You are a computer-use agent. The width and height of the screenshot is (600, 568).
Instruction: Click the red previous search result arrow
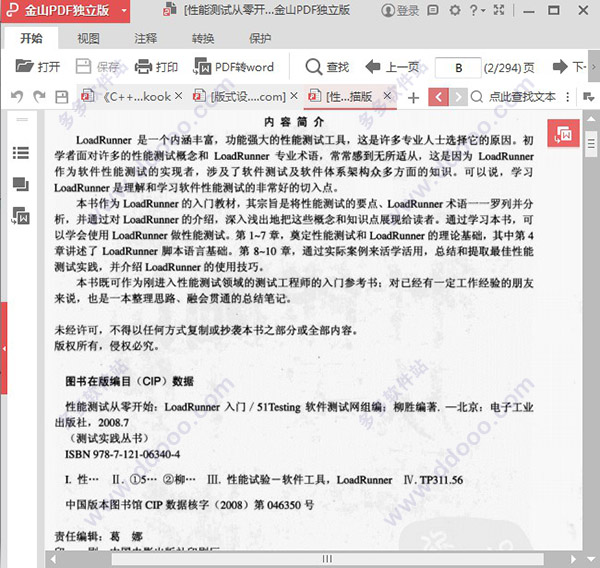point(439,97)
